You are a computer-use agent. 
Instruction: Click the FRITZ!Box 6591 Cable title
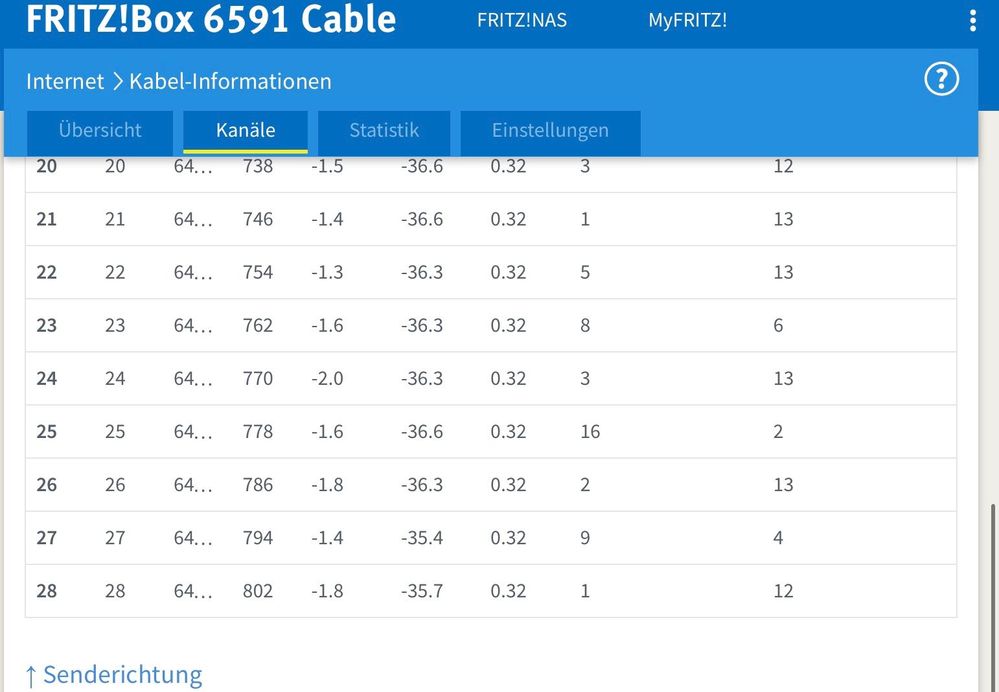[x=211, y=19]
